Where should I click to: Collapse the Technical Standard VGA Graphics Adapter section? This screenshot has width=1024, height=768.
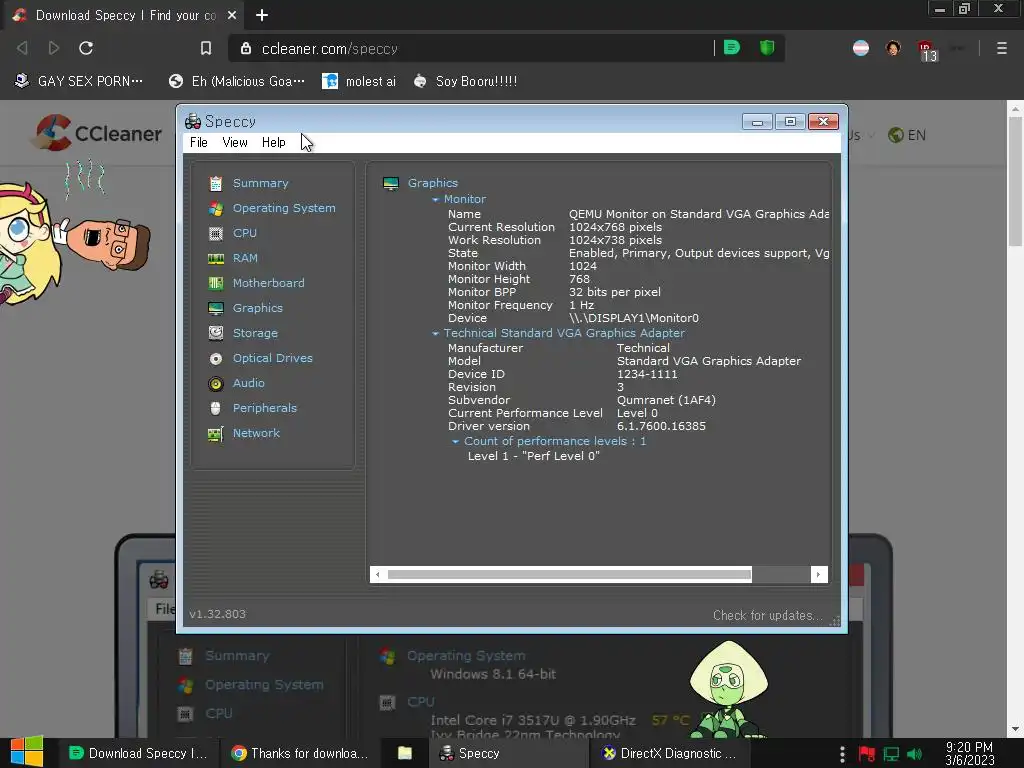click(x=436, y=333)
